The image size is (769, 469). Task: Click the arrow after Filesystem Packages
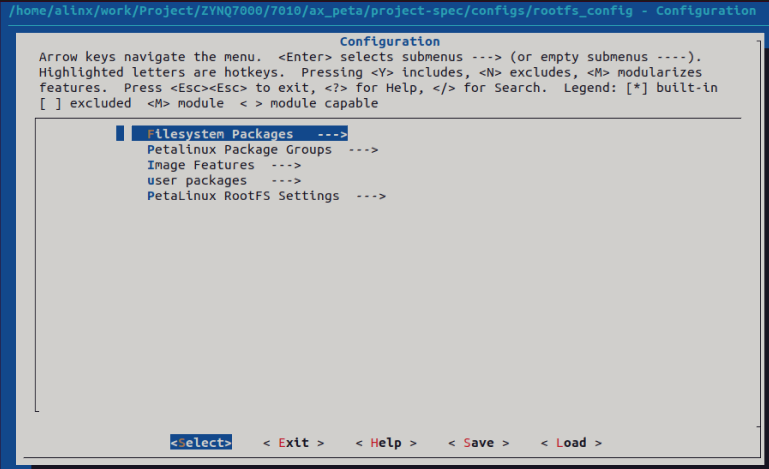(x=333, y=134)
